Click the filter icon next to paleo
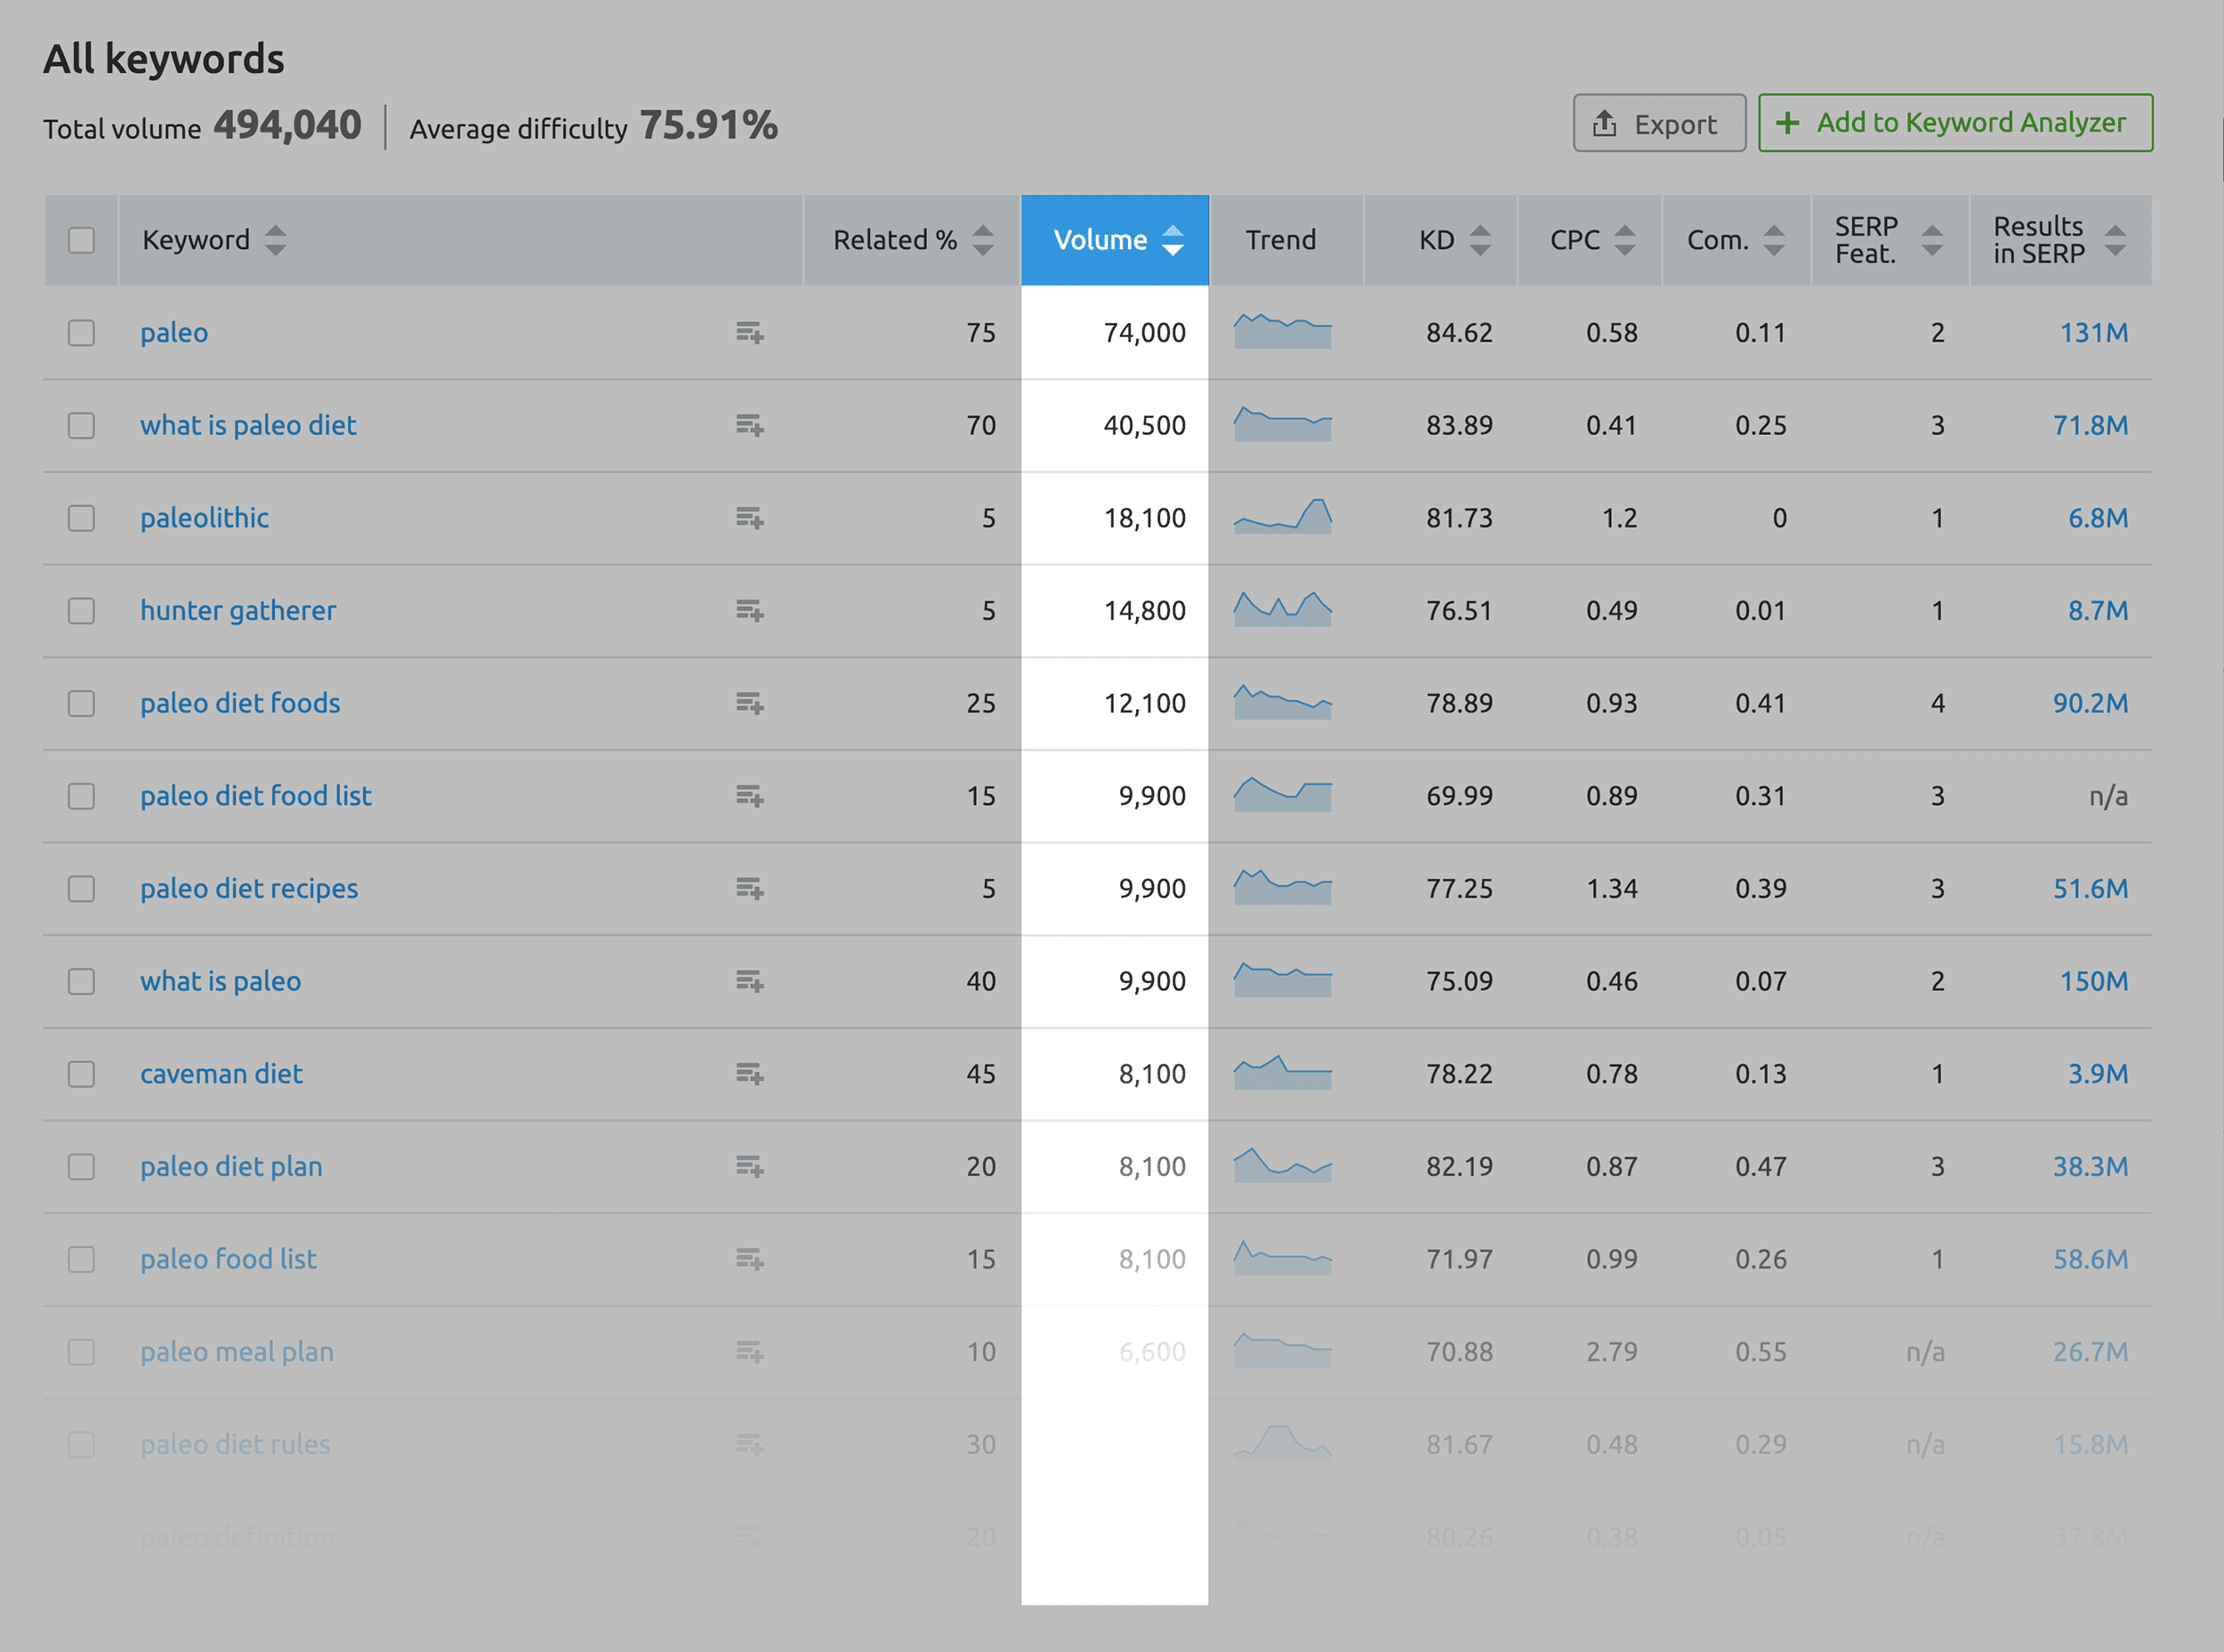2224x1652 pixels. point(749,334)
